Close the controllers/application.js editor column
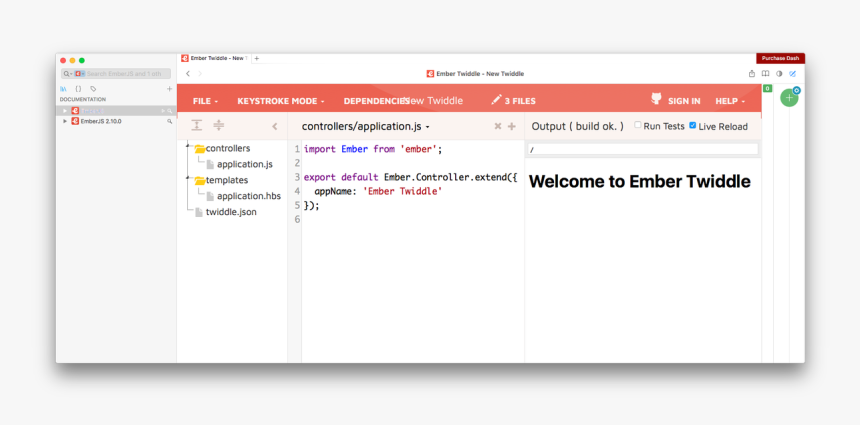This screenshot has height=425, width=860. (497, 127)
